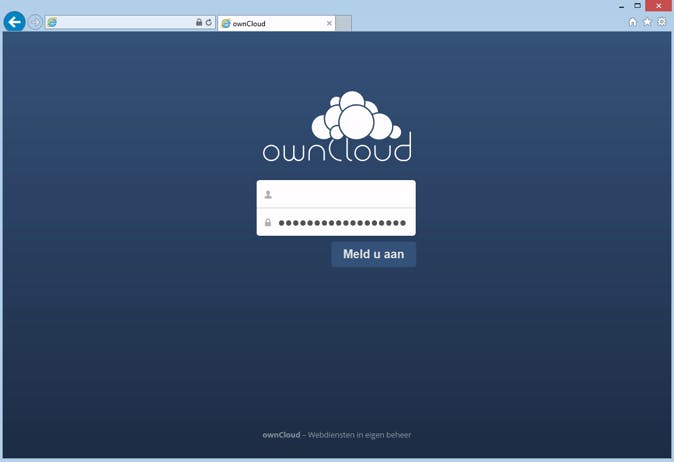The image size is (674, 462).
Task: Click the user silhouette icon in login form
Action: (x=268, y=195)
